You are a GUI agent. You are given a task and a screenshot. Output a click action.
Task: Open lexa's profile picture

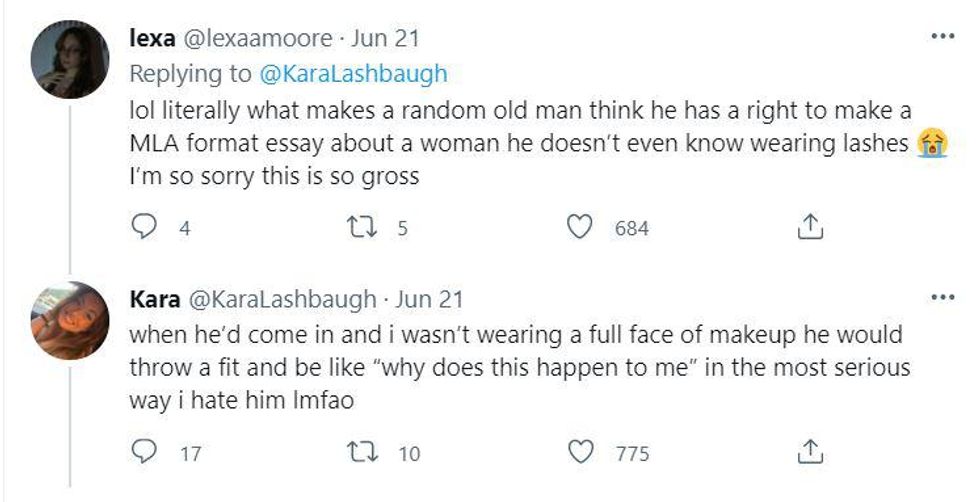(70, 59)
